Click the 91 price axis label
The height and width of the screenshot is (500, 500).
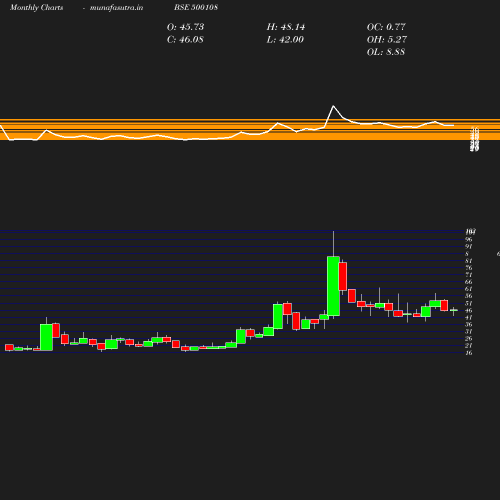(469, 246)
